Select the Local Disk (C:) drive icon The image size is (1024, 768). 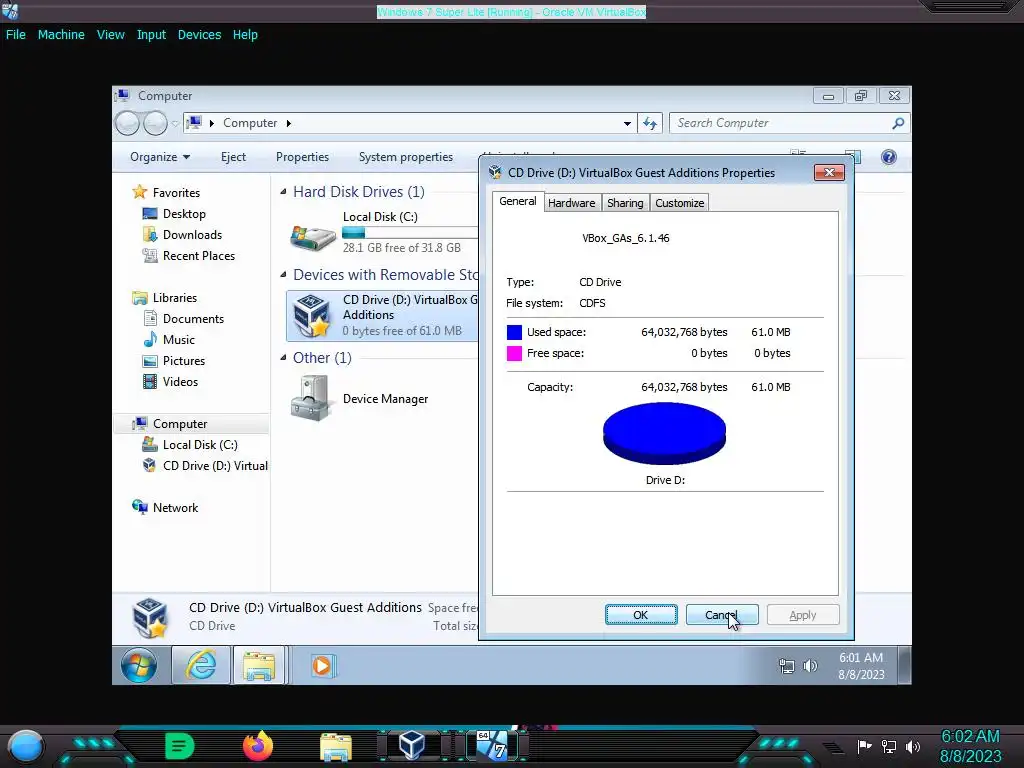[313, 236]
